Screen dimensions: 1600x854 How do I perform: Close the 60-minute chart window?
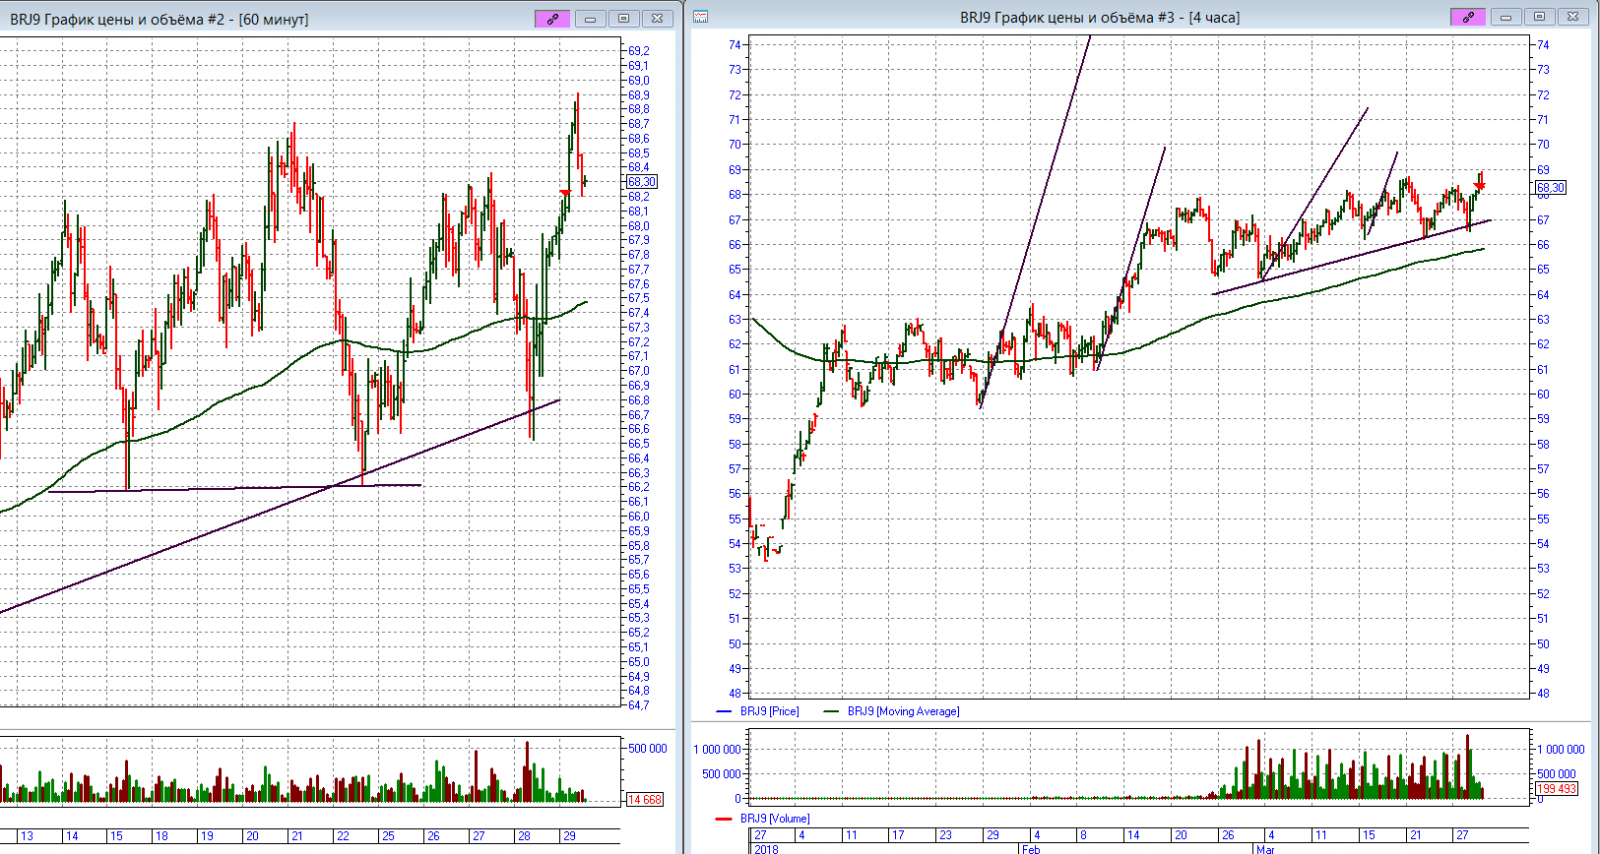coord(657,18)
